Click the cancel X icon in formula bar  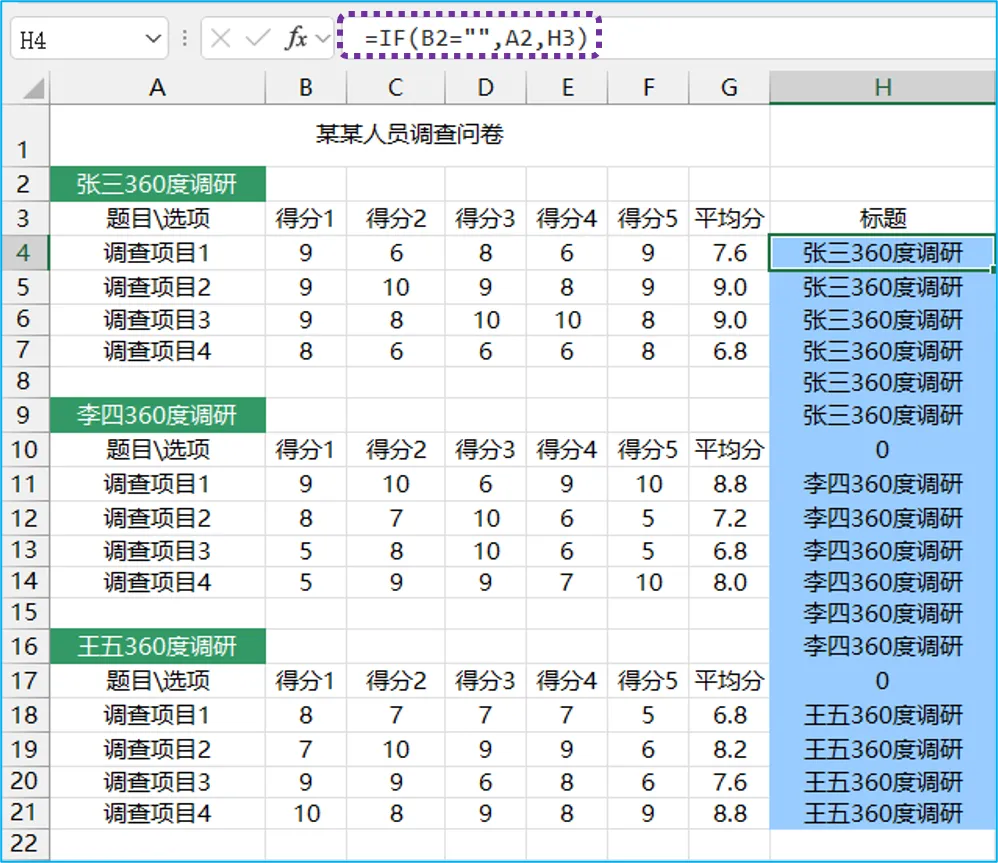[220, 39]
